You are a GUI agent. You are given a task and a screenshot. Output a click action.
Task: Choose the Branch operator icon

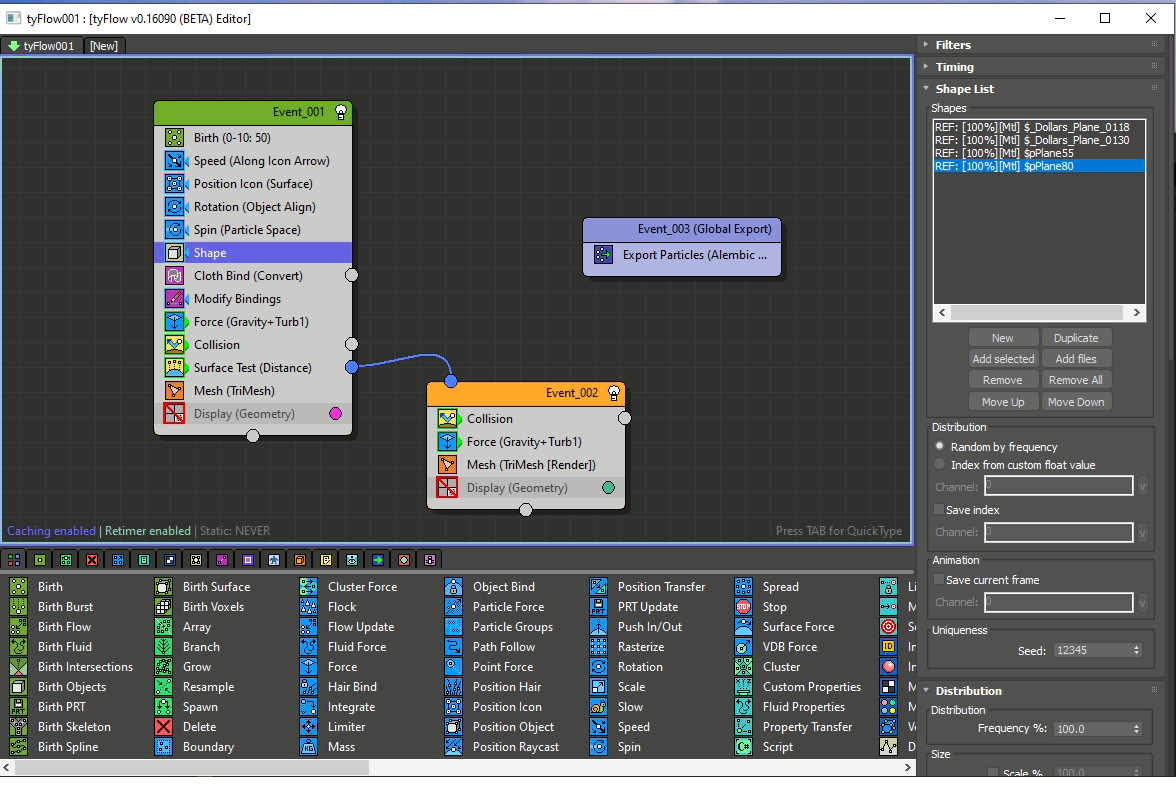tap(164, 646)
